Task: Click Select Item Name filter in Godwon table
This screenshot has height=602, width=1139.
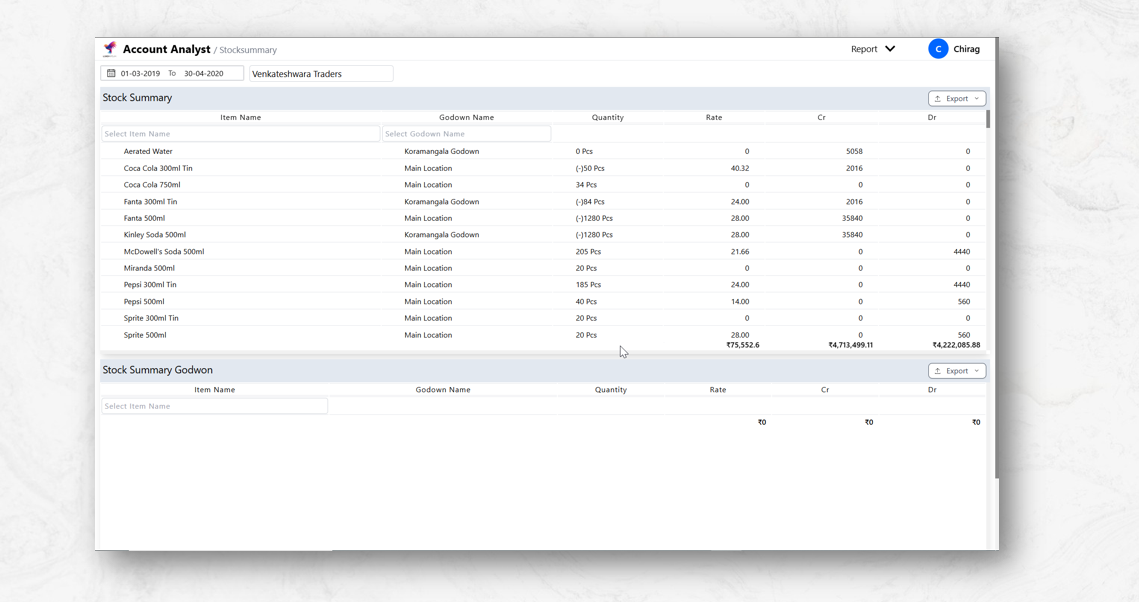Action: (x=214, y=407)
